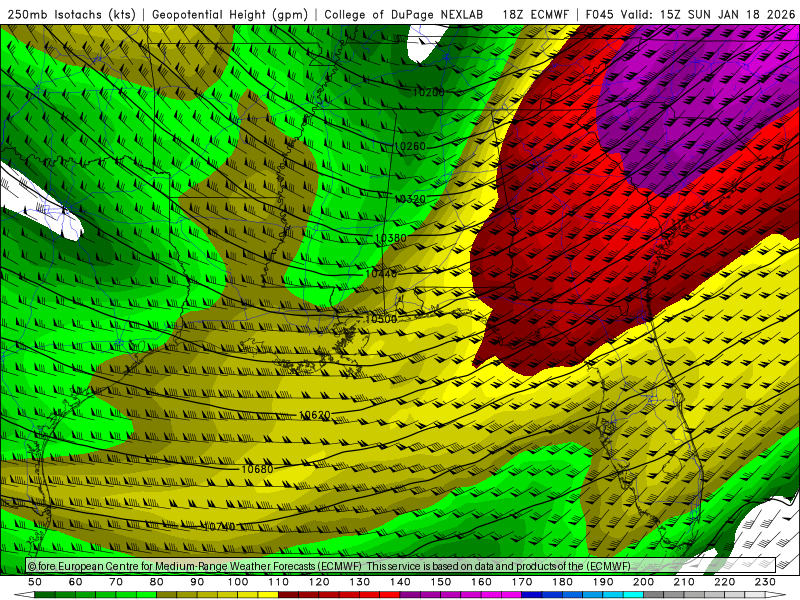800x600 pixels.
Task: Click the "15Z SUN JAN 18 2026" valid time
Action: point(727,14)
